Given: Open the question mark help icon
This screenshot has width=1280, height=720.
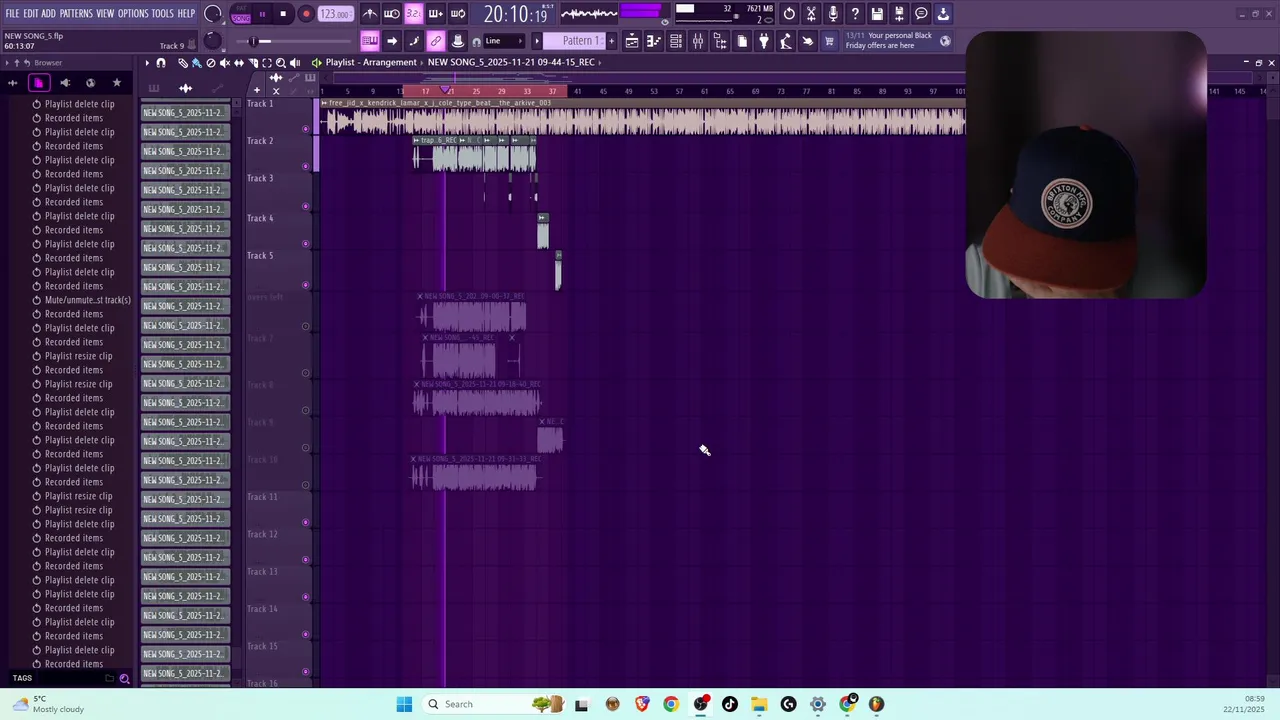Looking at the screenshot, I should click(x=855, y=14).
